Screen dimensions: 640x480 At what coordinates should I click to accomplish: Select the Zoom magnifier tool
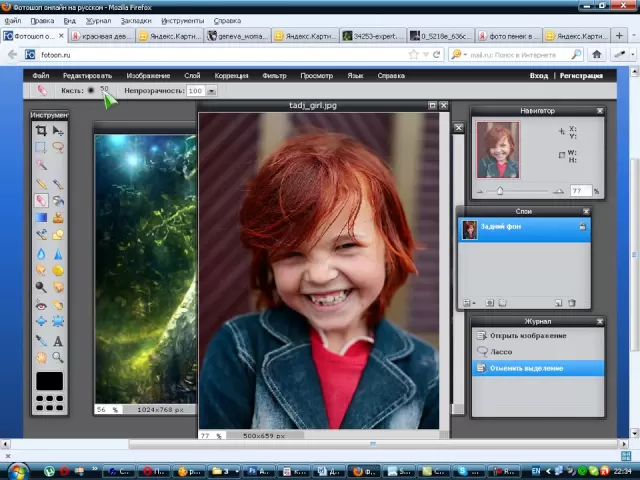[x=58, y=357]
